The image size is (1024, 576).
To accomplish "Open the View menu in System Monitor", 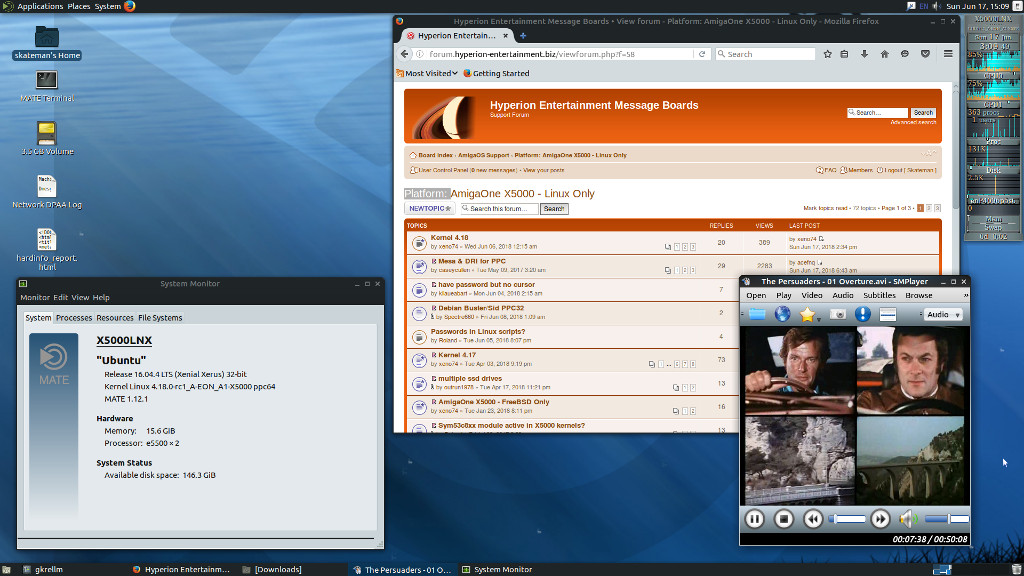I will [80, 298].
